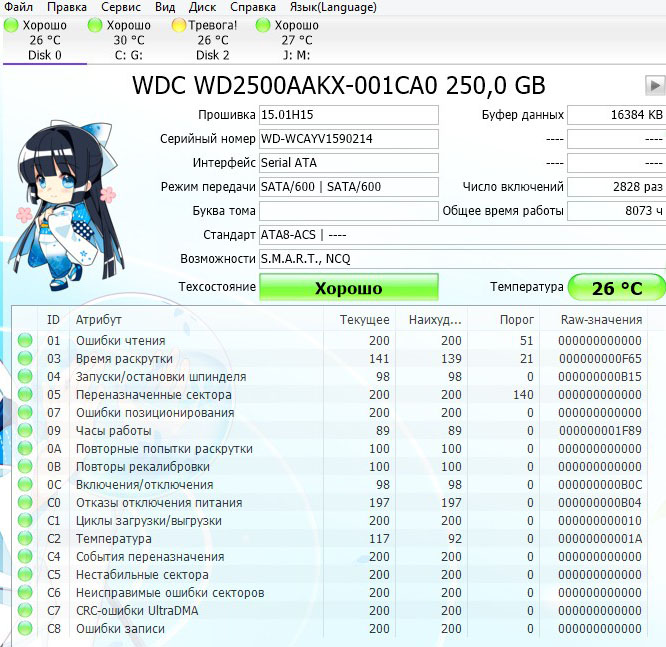Click status icon for События переназначения row

(x=25, y=556)
